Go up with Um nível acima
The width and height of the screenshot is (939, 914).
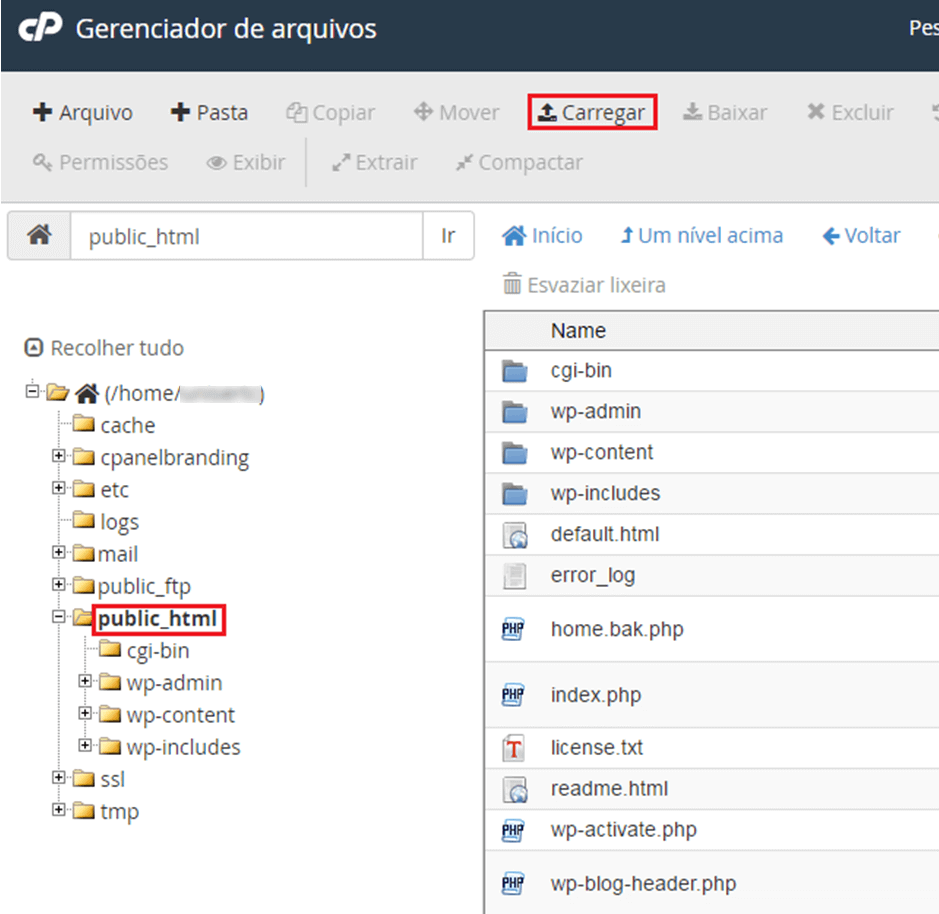pyautogui.click(x=702, y=235)
